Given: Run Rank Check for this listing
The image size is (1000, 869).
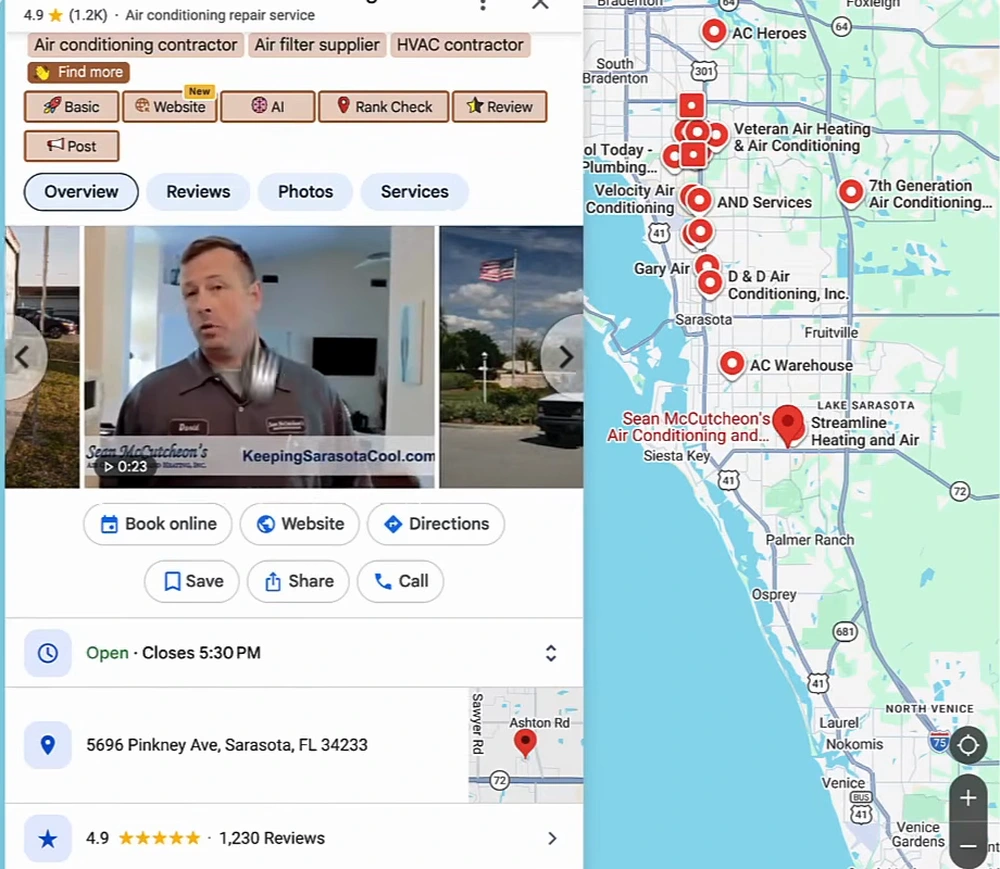Looking at the screenshot, I should coord(384,106).
